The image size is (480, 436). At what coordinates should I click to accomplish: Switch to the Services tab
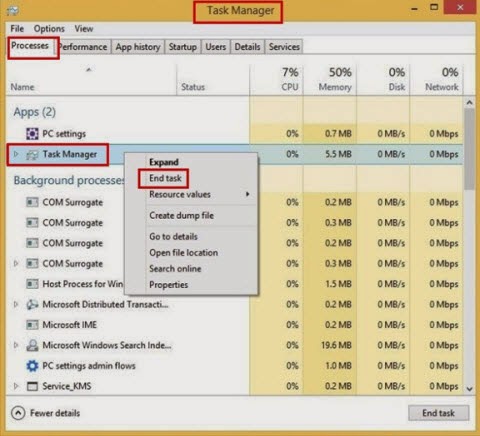(284, 47)
